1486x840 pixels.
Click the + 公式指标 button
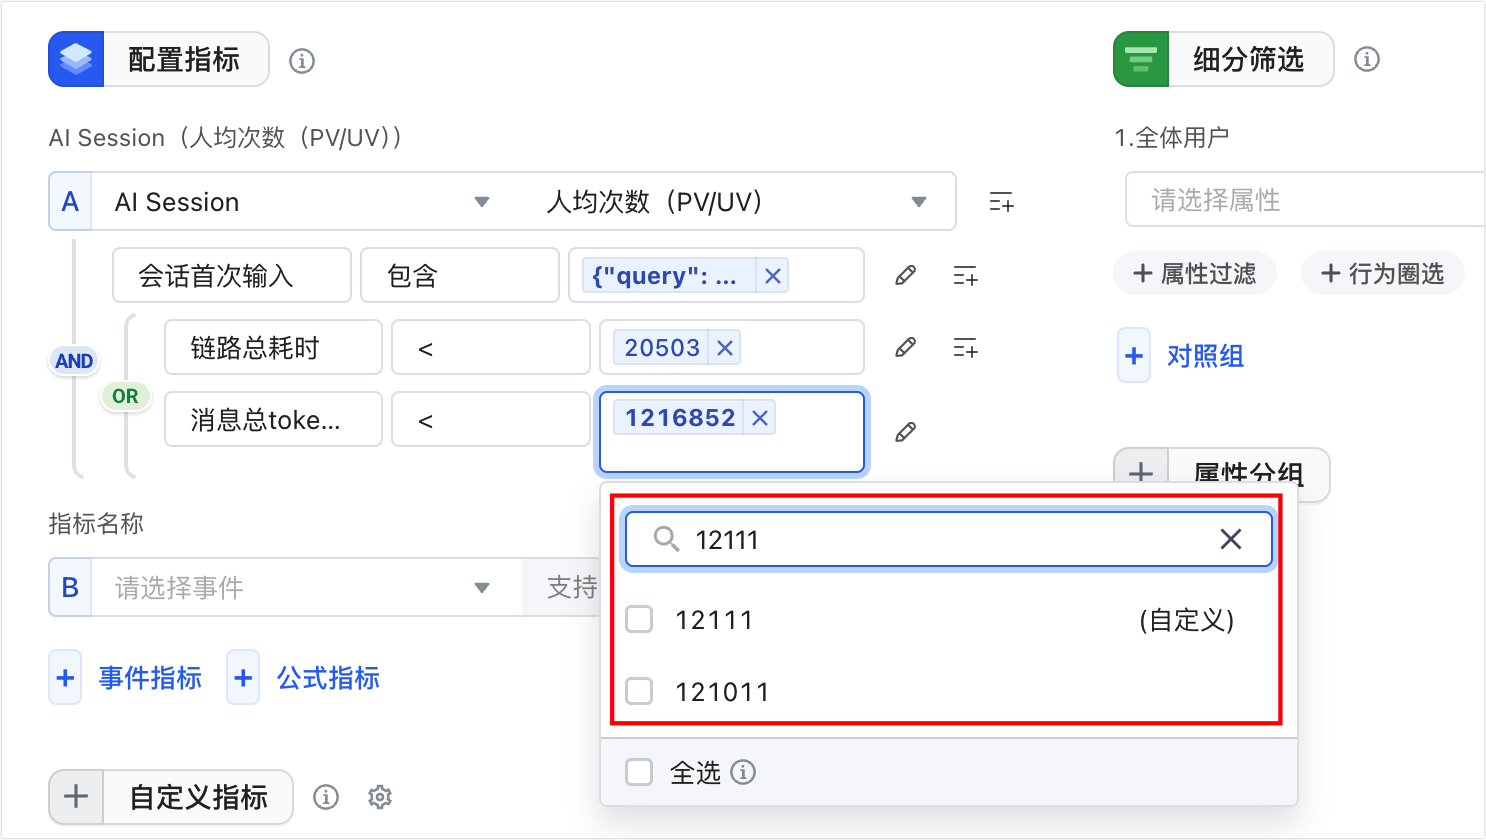coord(305,678)
